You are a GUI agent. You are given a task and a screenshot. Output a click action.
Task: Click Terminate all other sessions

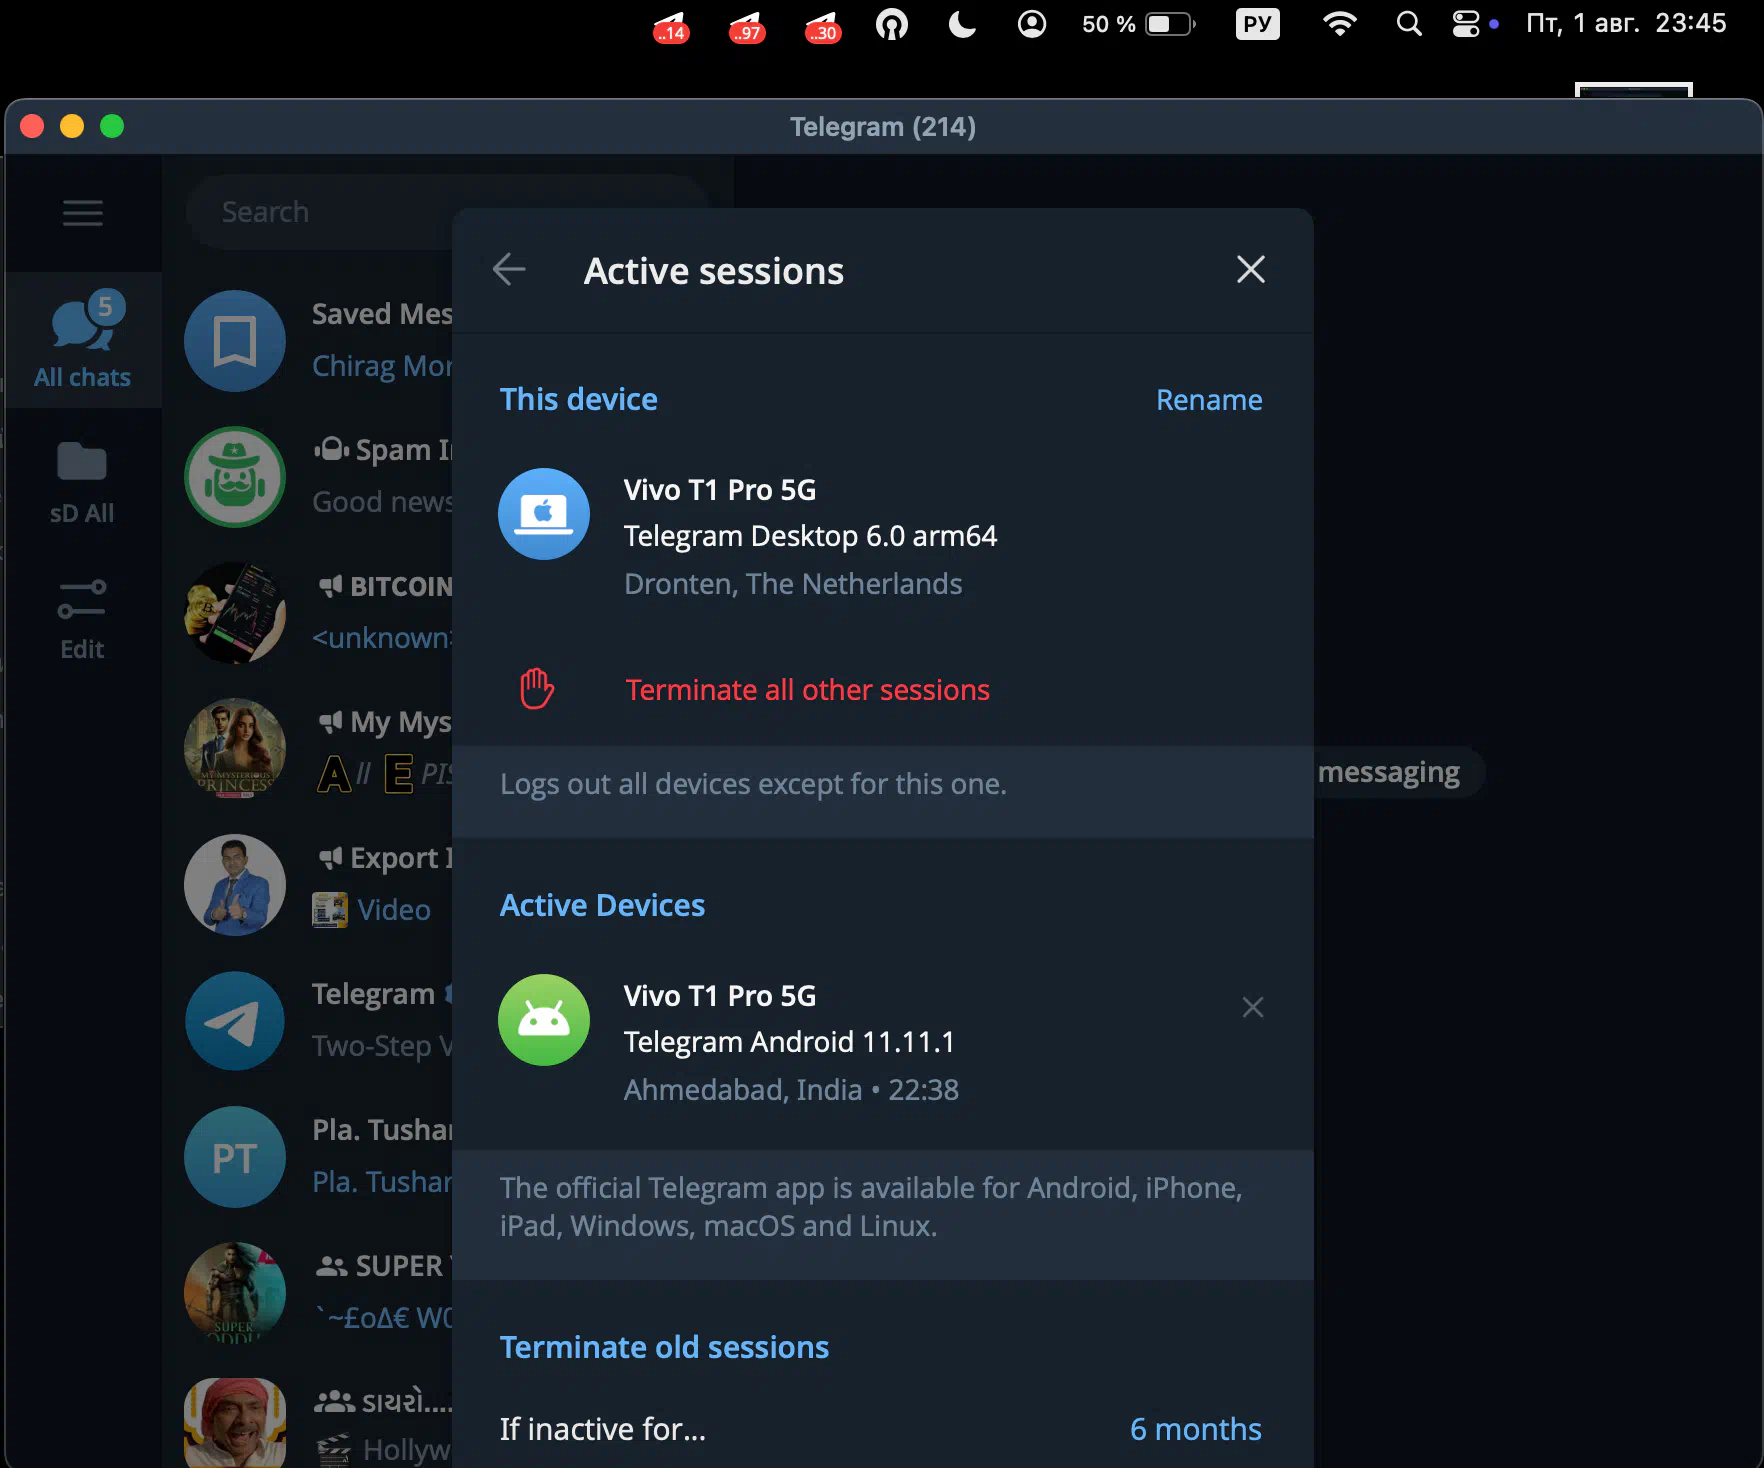point(807,690)
